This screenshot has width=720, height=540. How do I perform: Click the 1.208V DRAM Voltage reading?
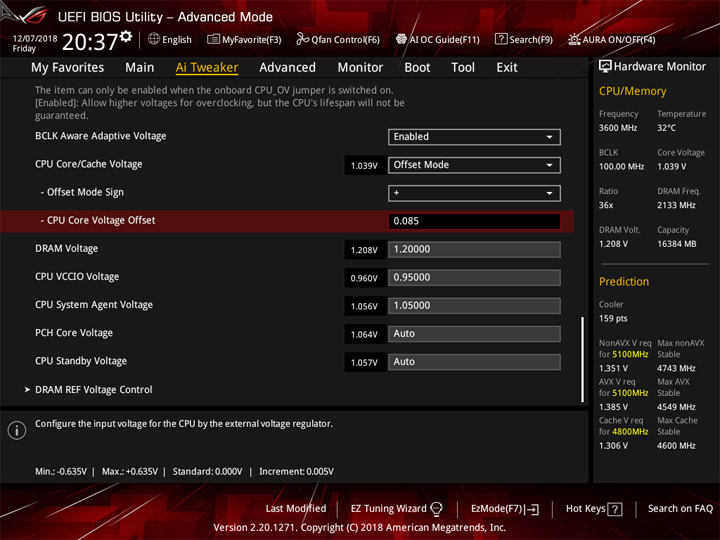pos(364,250)
